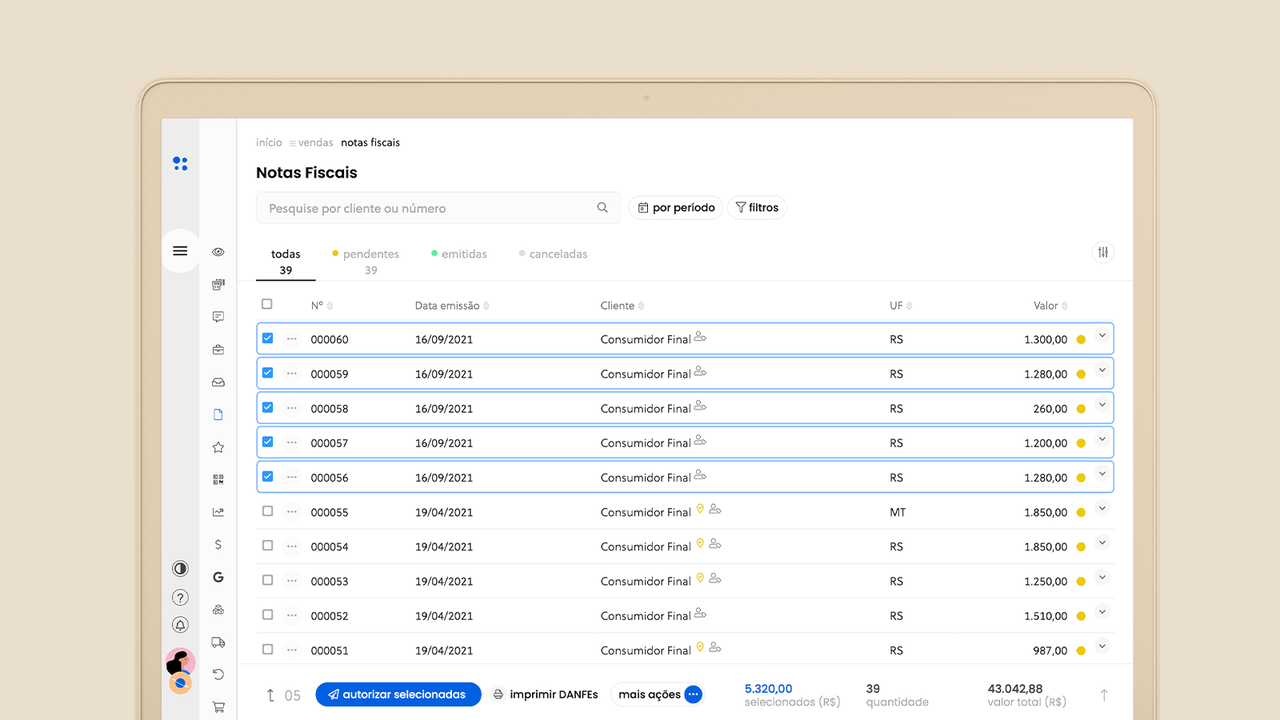Open the stacked boxes inventory icon in the sidebar

point(218,610)
